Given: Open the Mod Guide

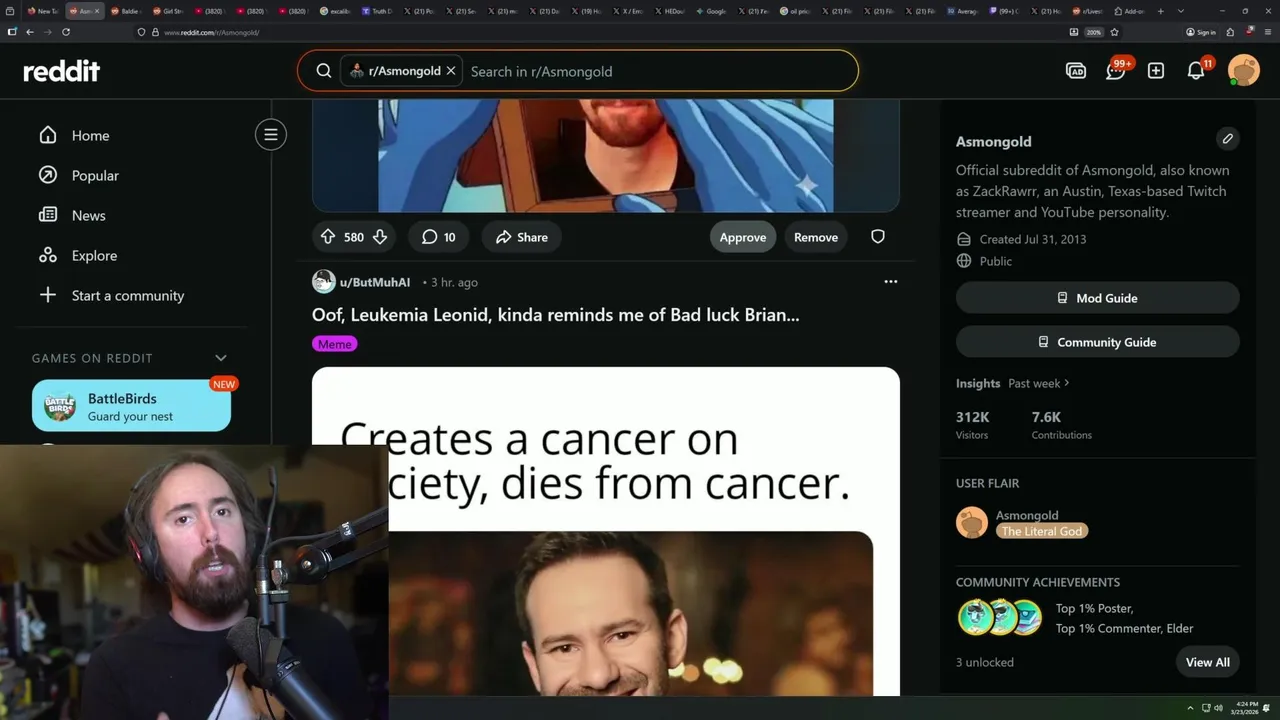Looking at the screenshot, I should point(1098,298).
